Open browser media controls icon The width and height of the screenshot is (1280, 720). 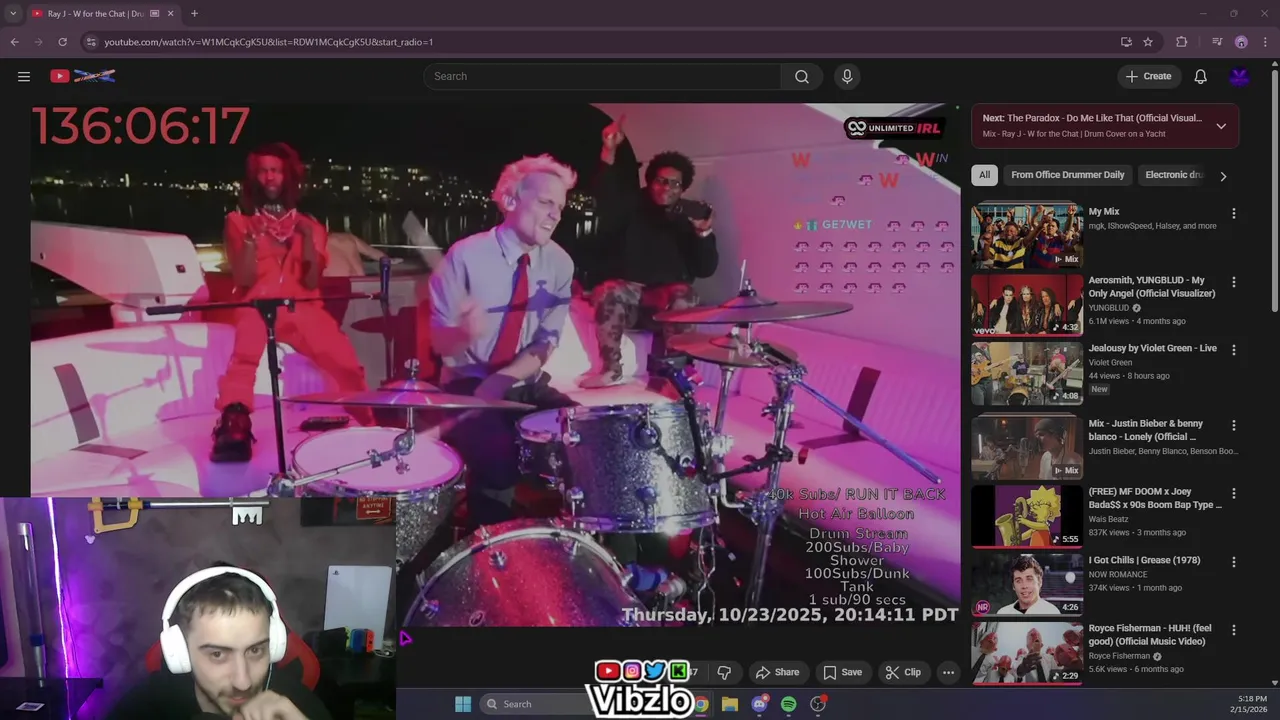pyautogui.click(x=1217, y=42)
